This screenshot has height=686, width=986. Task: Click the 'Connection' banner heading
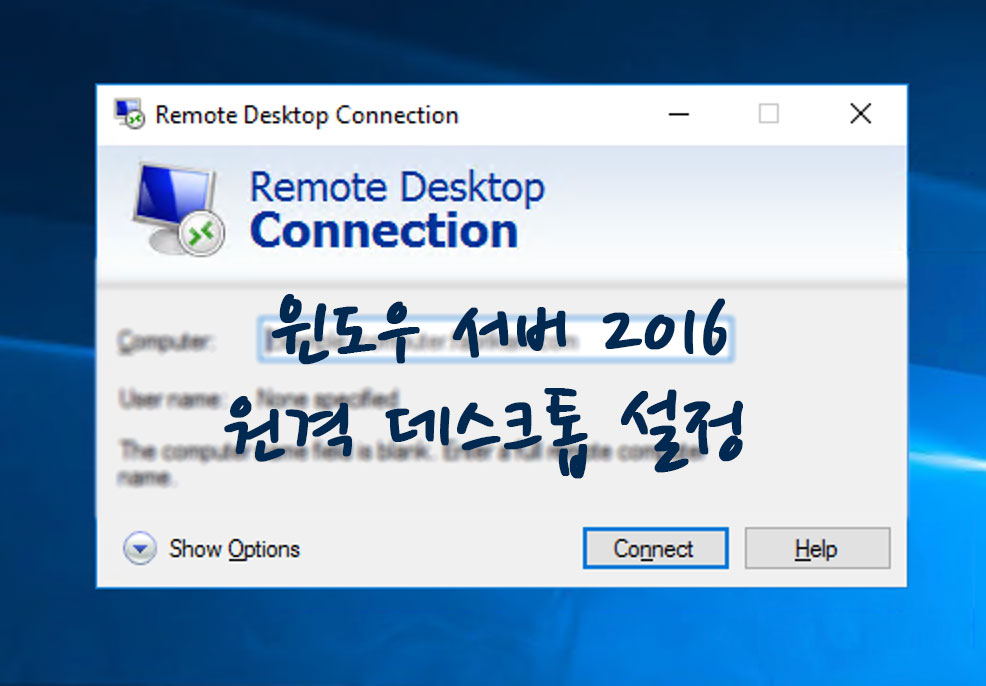coord(384,231)
